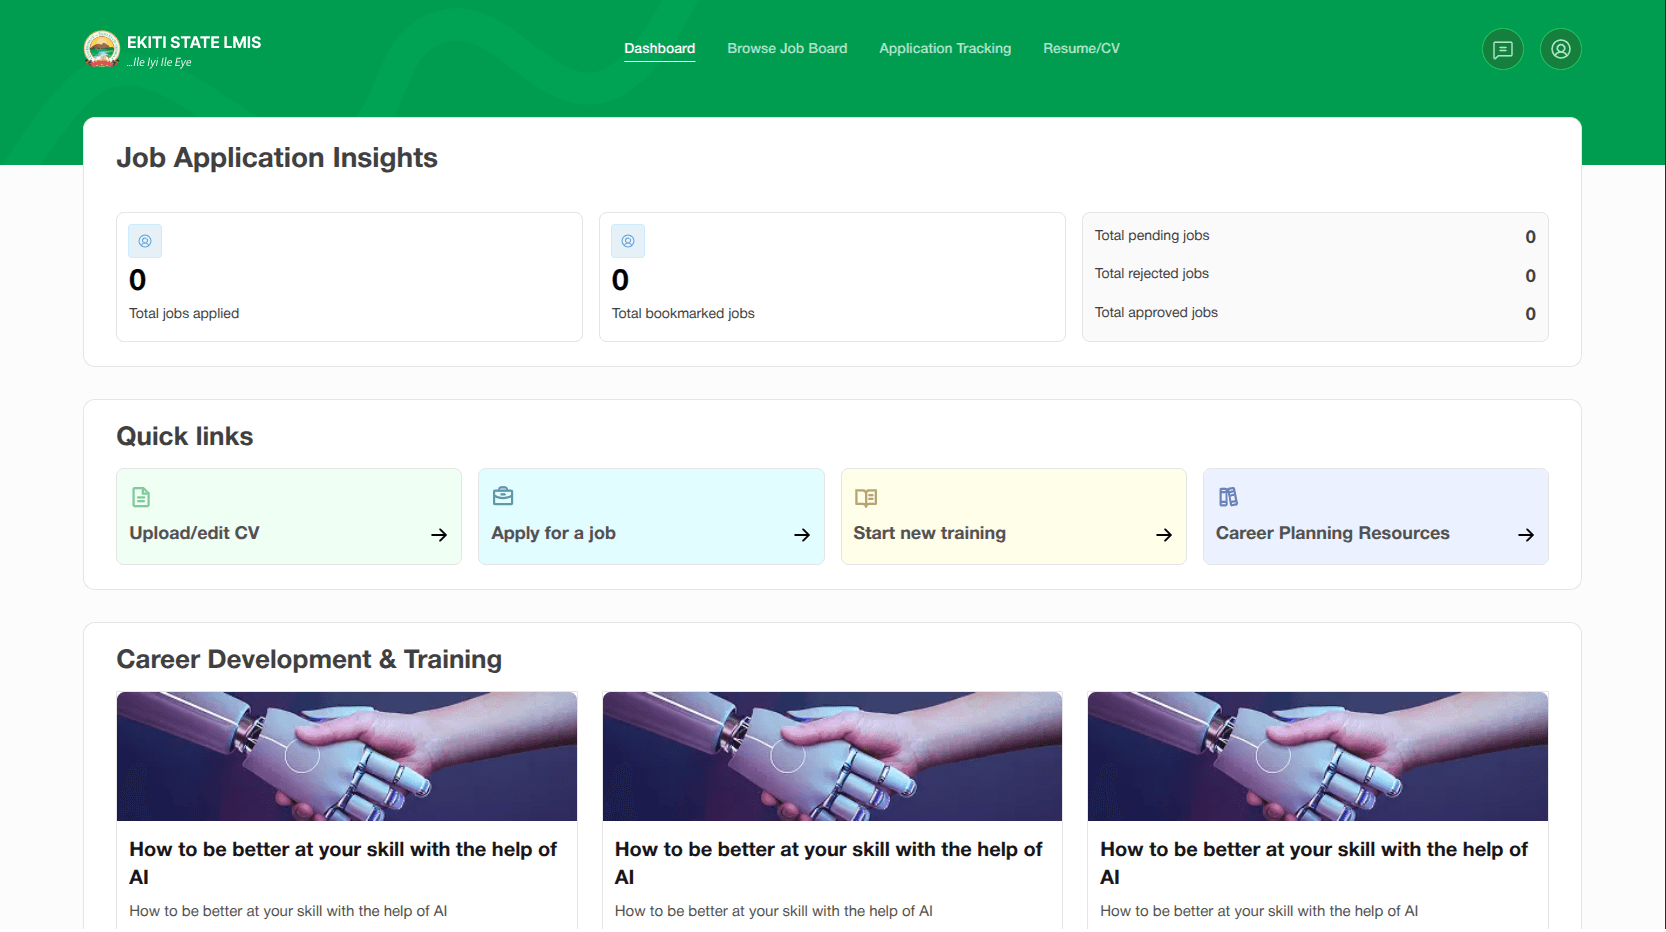Open the first AI skill training thumbnail
This screenshot has width=1666, height=932.
347,756
